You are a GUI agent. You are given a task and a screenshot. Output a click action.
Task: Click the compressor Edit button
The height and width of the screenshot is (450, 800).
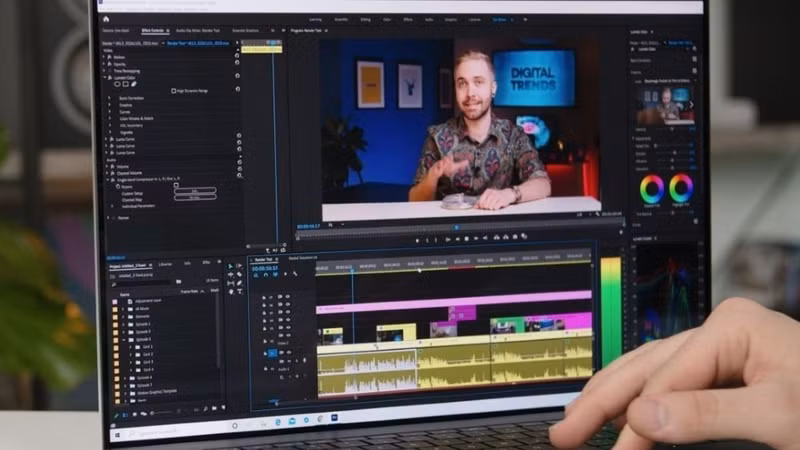[x=195, y=191]
